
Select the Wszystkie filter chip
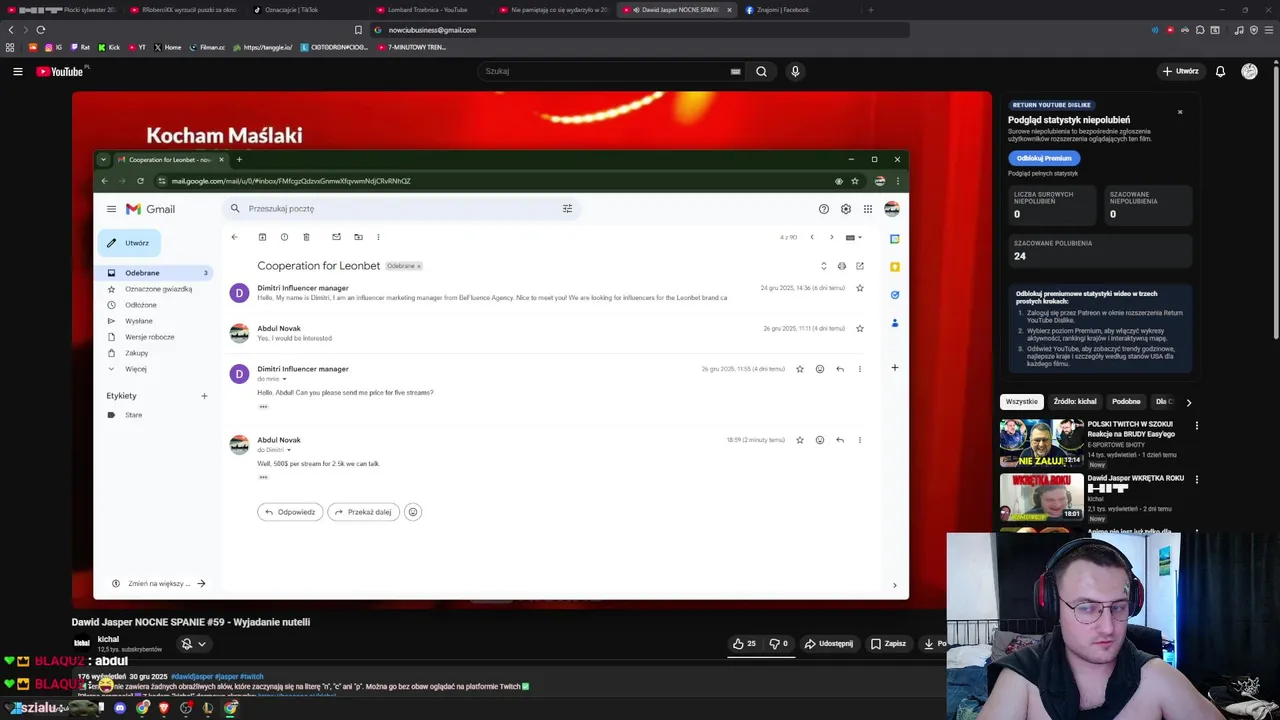(x=1022, y=402)
